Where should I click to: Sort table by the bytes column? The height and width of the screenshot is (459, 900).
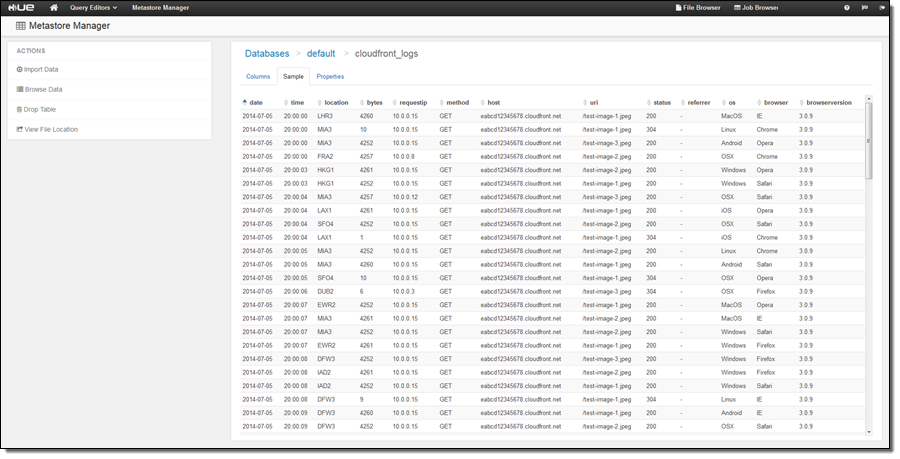point(374,102)
